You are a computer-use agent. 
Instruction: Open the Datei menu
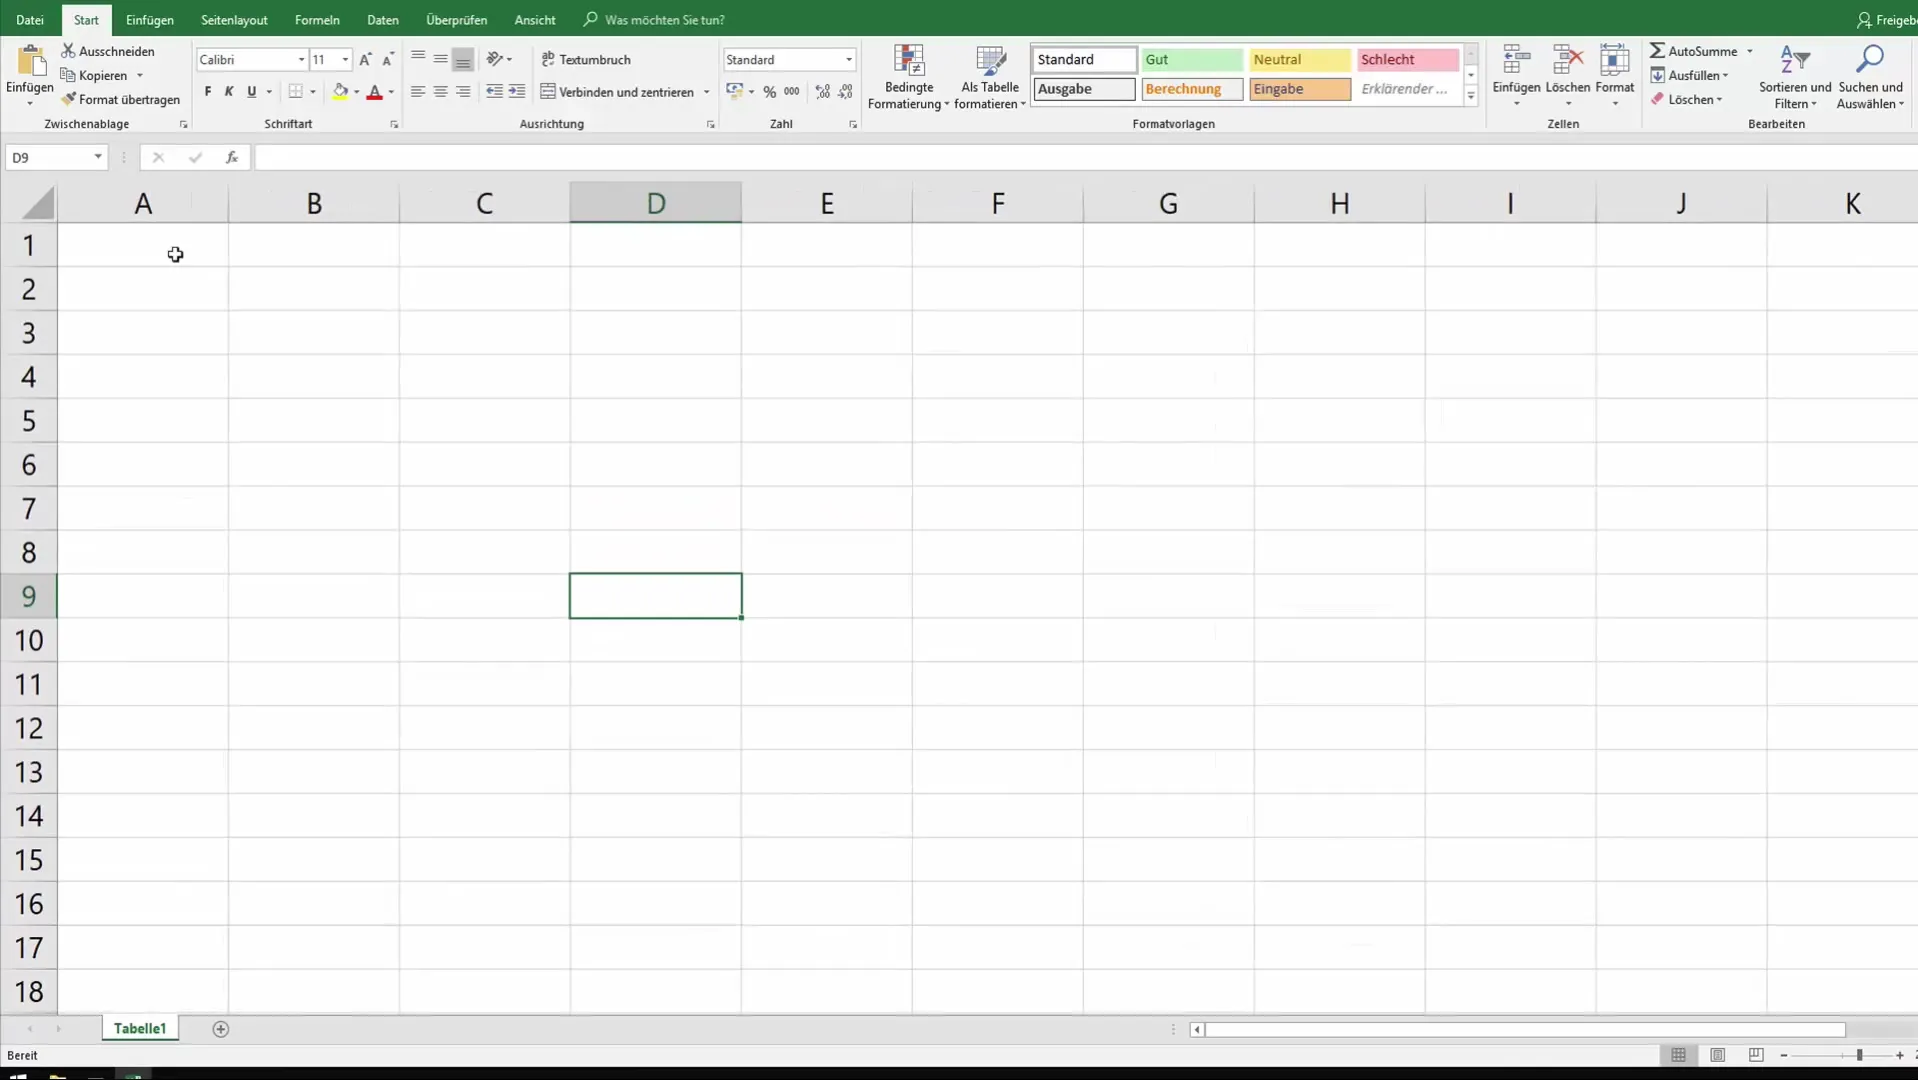pos(30,20)
